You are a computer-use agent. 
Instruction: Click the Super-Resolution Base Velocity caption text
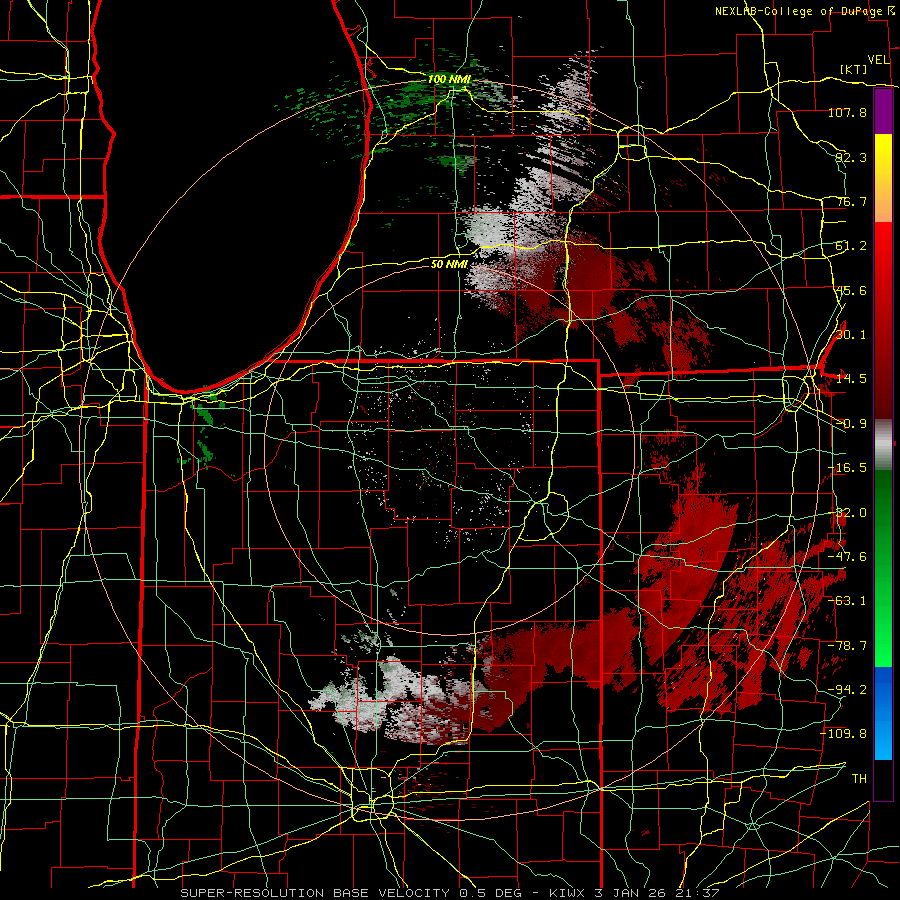point(450,893)
